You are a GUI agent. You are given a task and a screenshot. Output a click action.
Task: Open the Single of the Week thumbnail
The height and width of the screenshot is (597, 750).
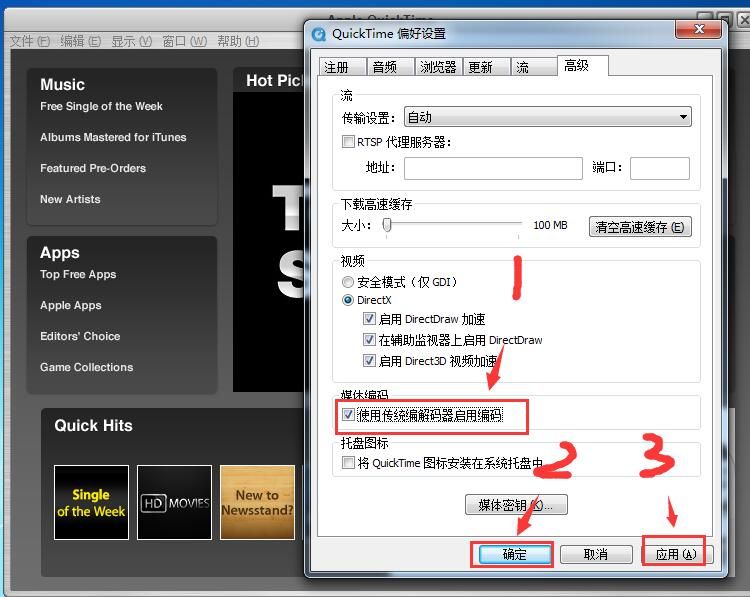[91, 502]
